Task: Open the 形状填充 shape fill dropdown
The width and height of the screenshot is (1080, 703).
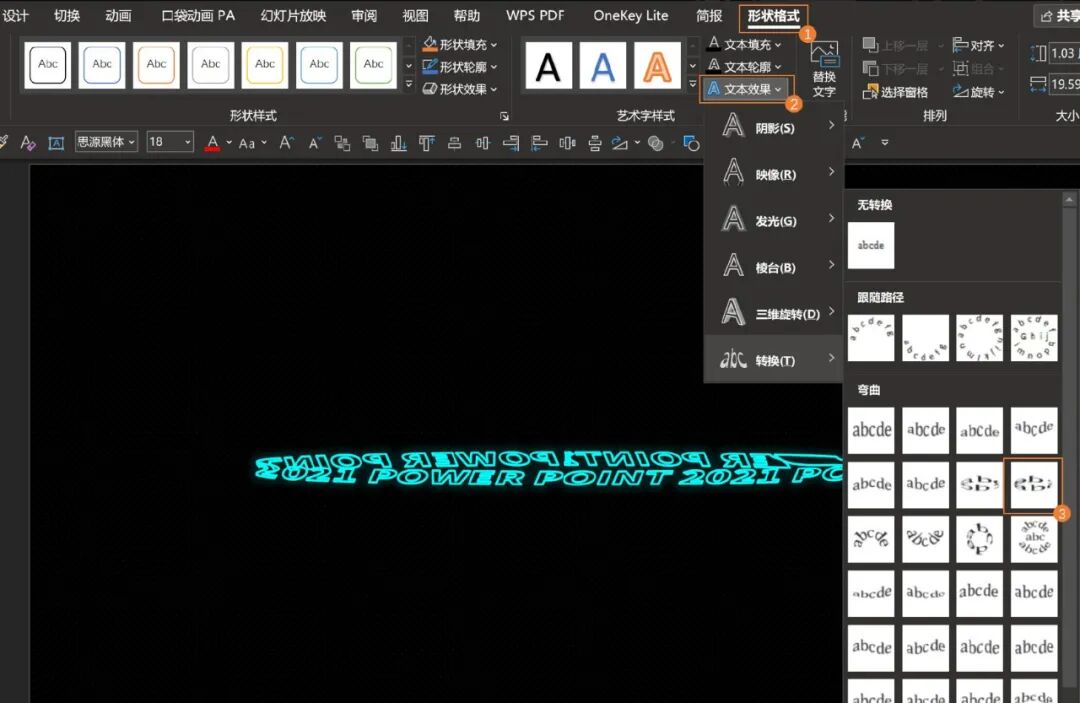Action: tap(460, 44)
